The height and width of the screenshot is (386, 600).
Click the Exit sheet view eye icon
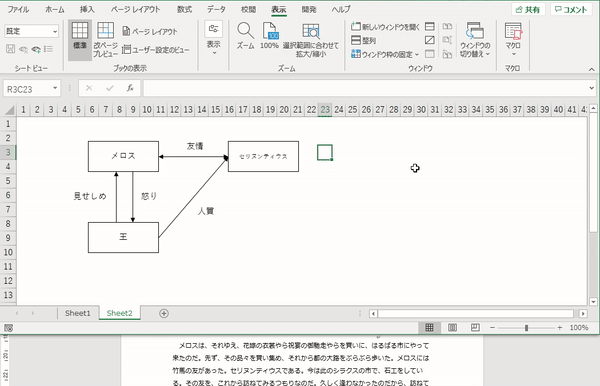pos(23,49)
